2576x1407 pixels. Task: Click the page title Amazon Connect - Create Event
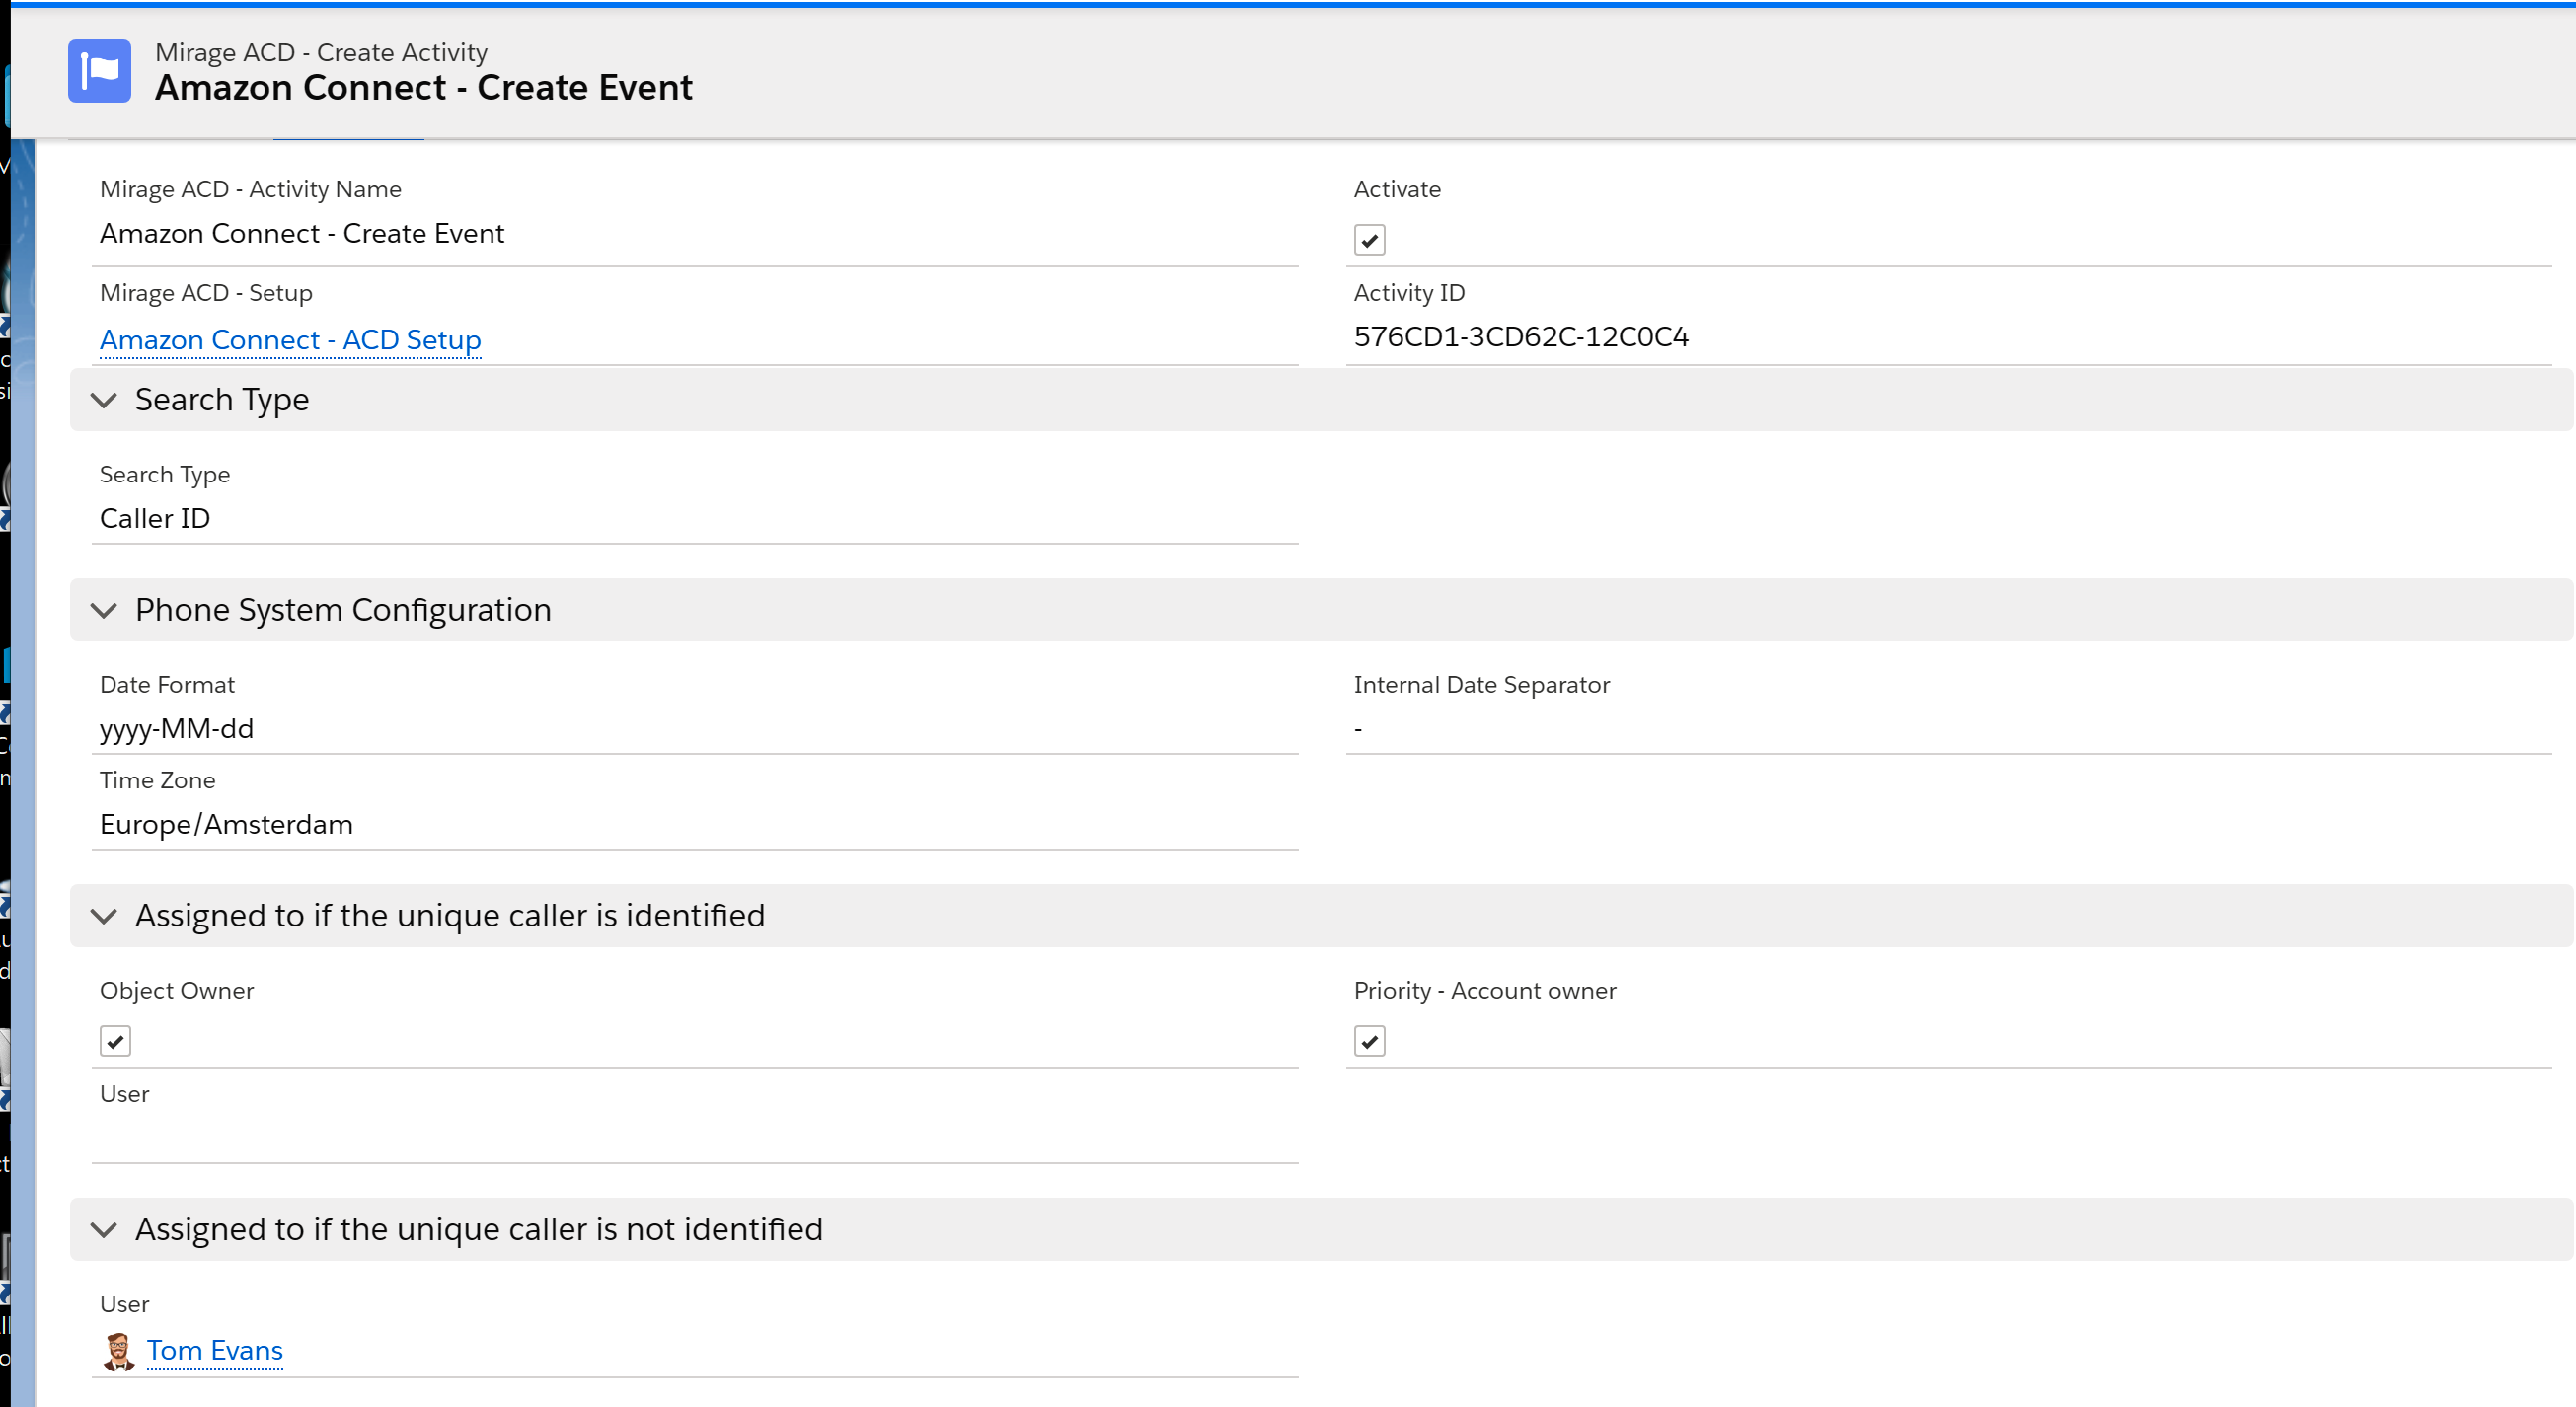(x=424, y=88)
